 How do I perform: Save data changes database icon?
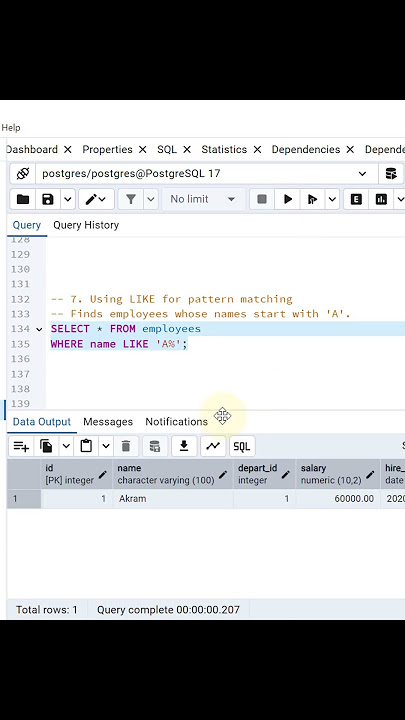(155, 446)
